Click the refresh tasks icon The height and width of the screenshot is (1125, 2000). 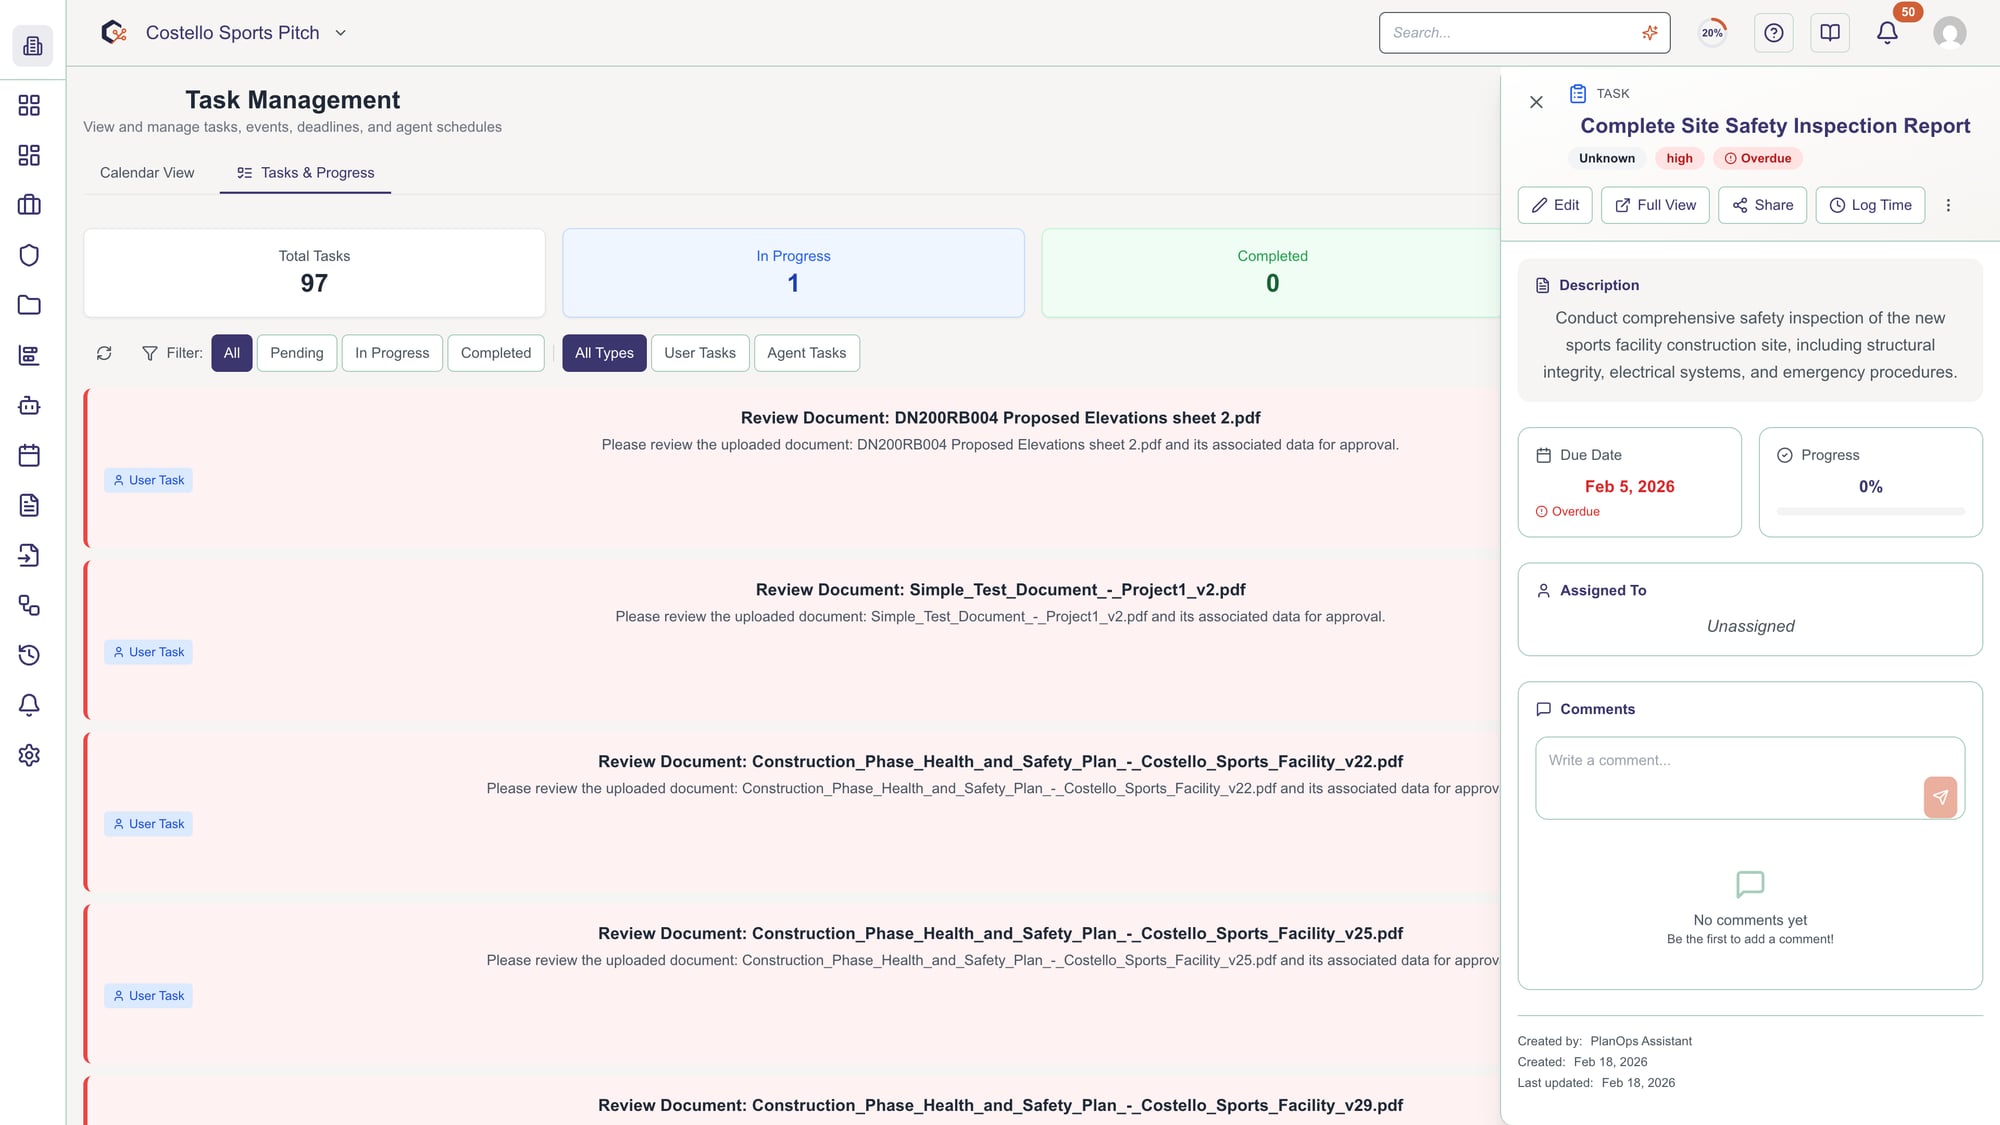104,353
